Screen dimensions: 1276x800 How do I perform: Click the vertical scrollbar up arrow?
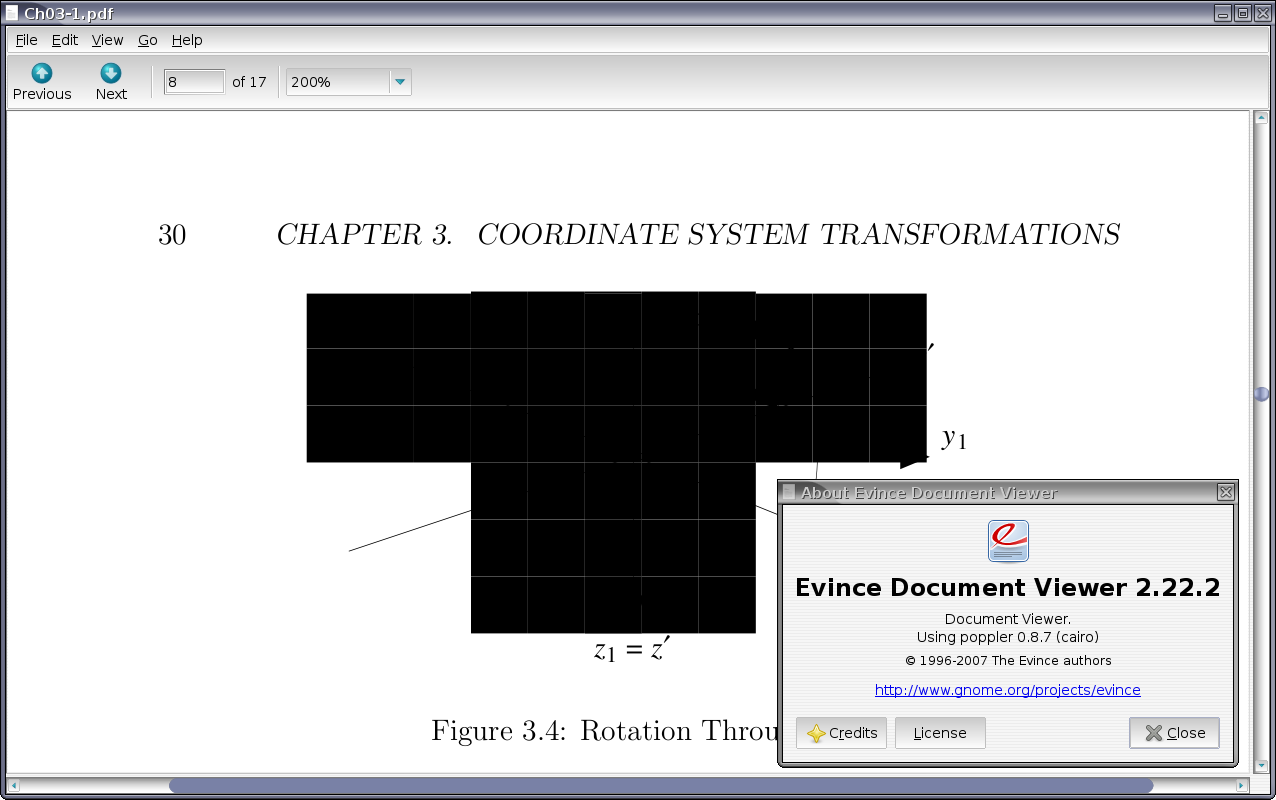coord(1261,118)
